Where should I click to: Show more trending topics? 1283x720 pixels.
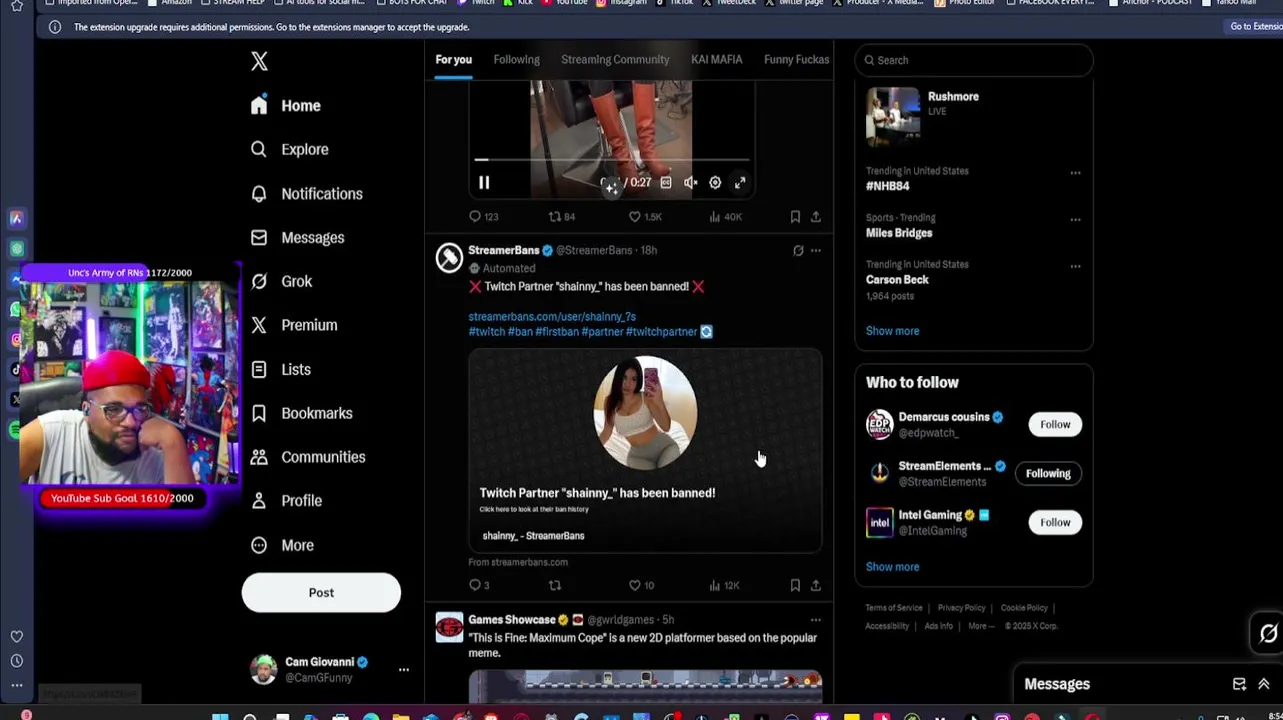coord(892,331)
